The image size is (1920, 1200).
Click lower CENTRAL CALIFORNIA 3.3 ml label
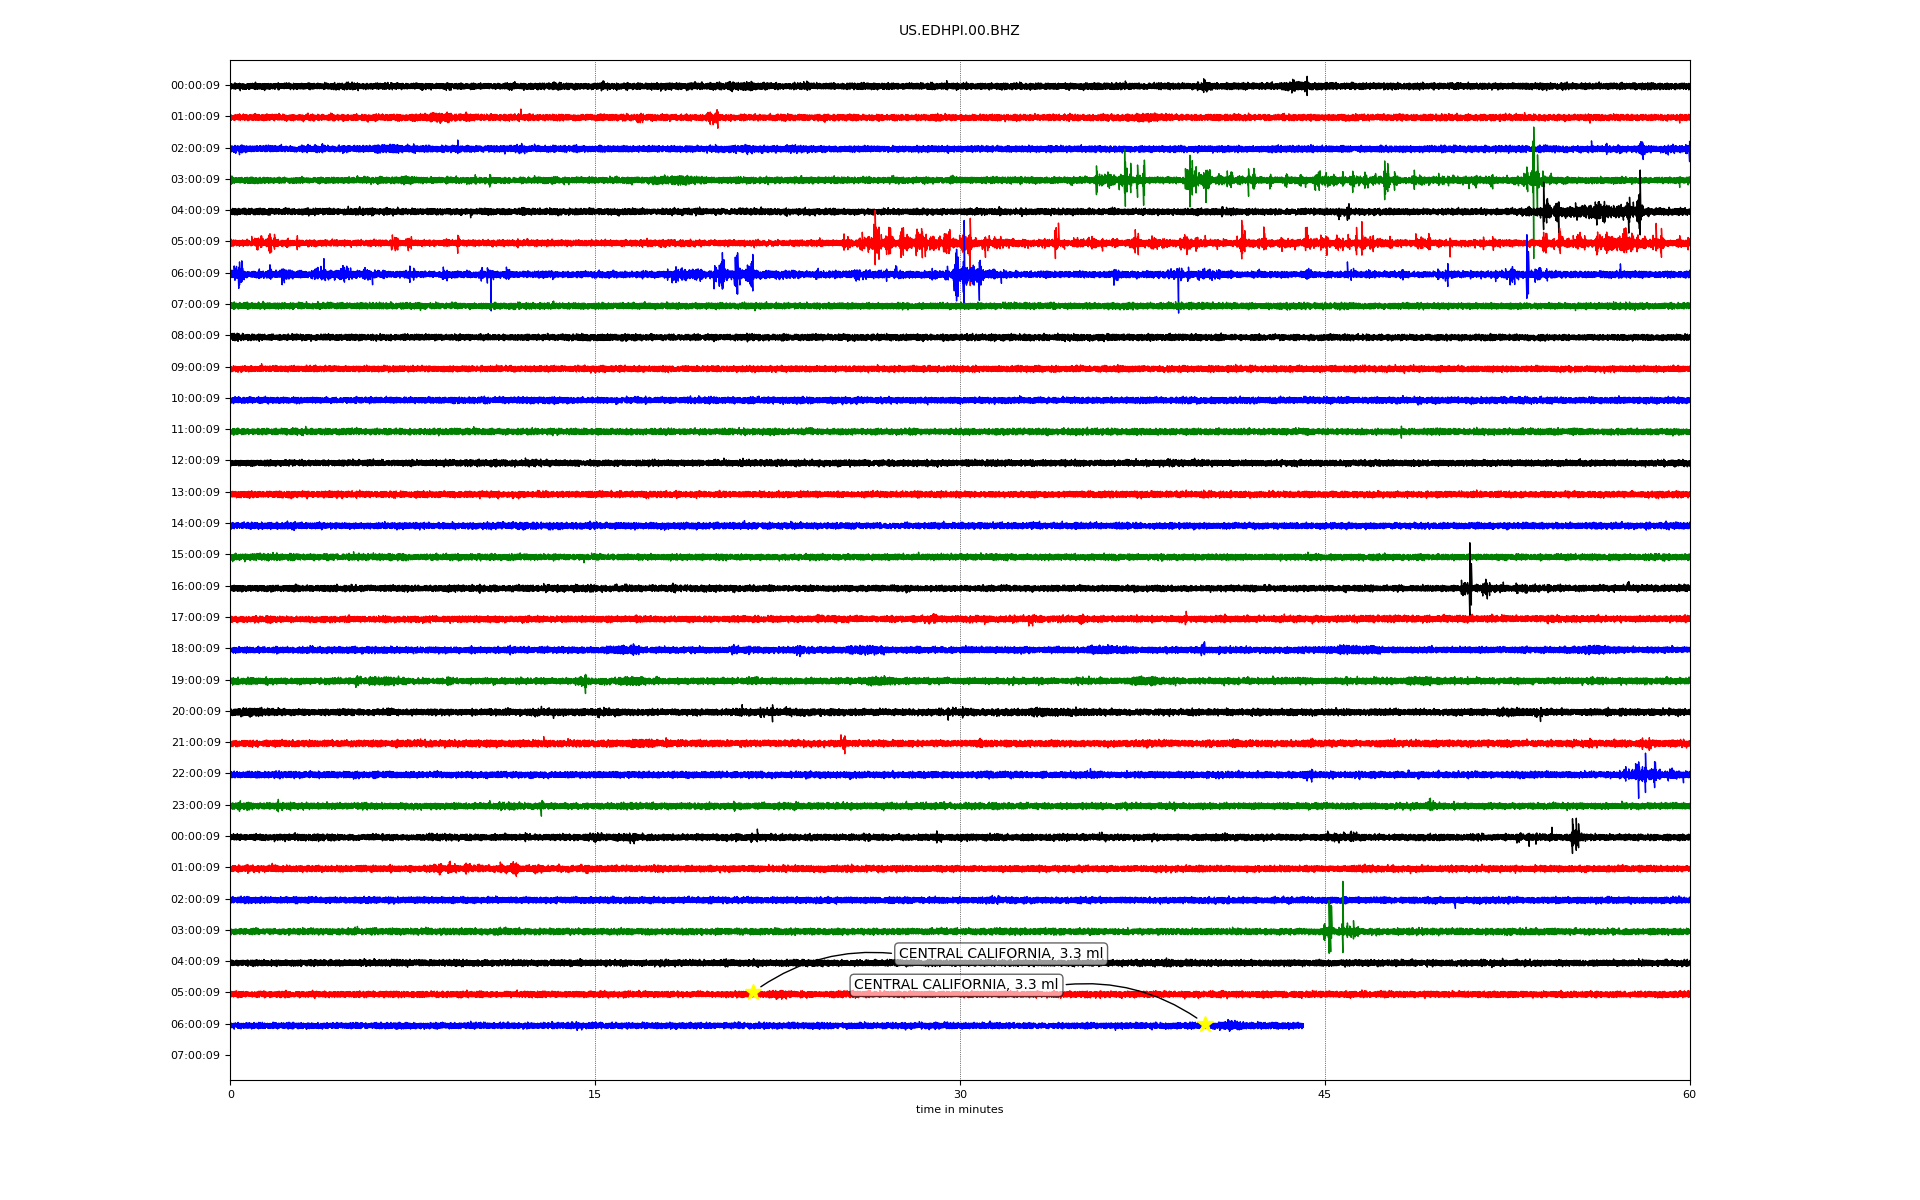pyautogui.click(x=955, y=985)
